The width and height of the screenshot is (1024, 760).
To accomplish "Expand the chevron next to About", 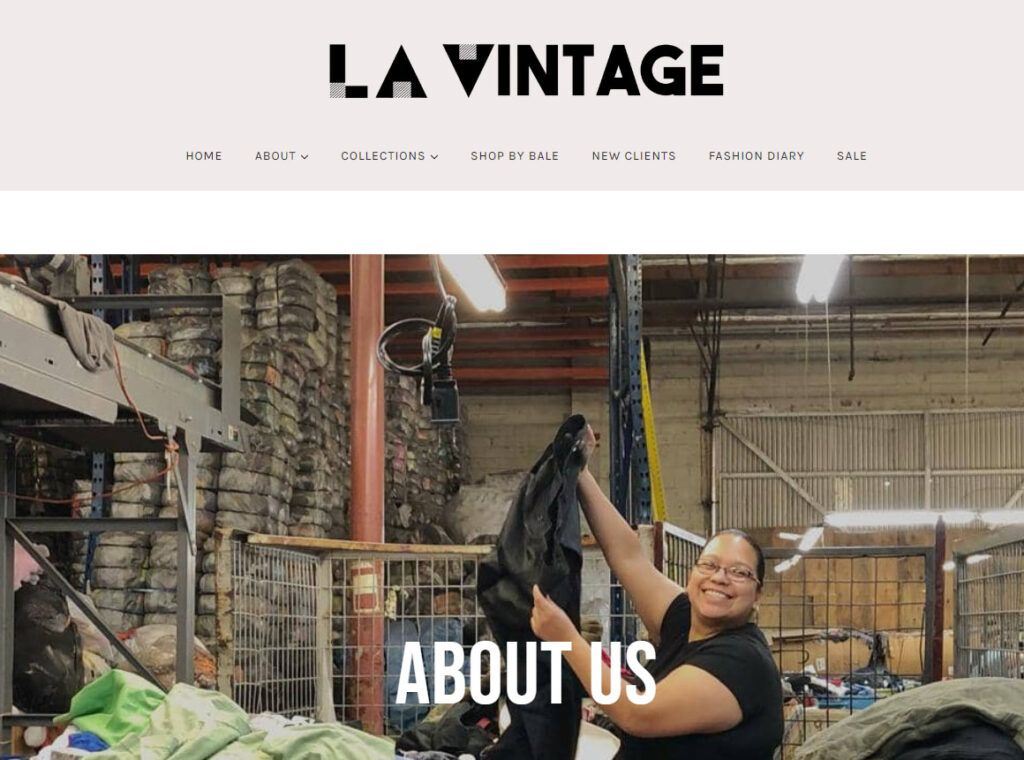I will point(304,157).
